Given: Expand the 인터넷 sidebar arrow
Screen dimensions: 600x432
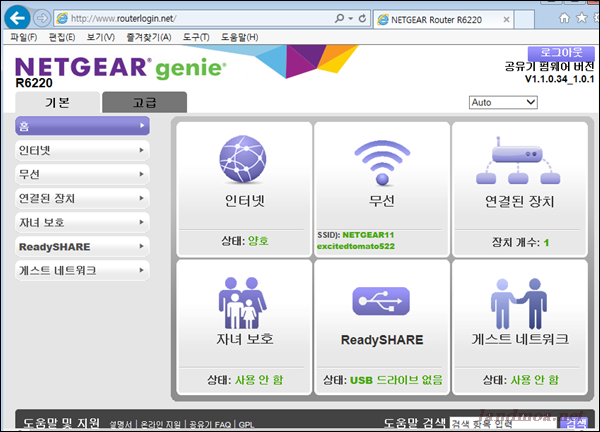Looking at the screenshot, I should point(142,150).
